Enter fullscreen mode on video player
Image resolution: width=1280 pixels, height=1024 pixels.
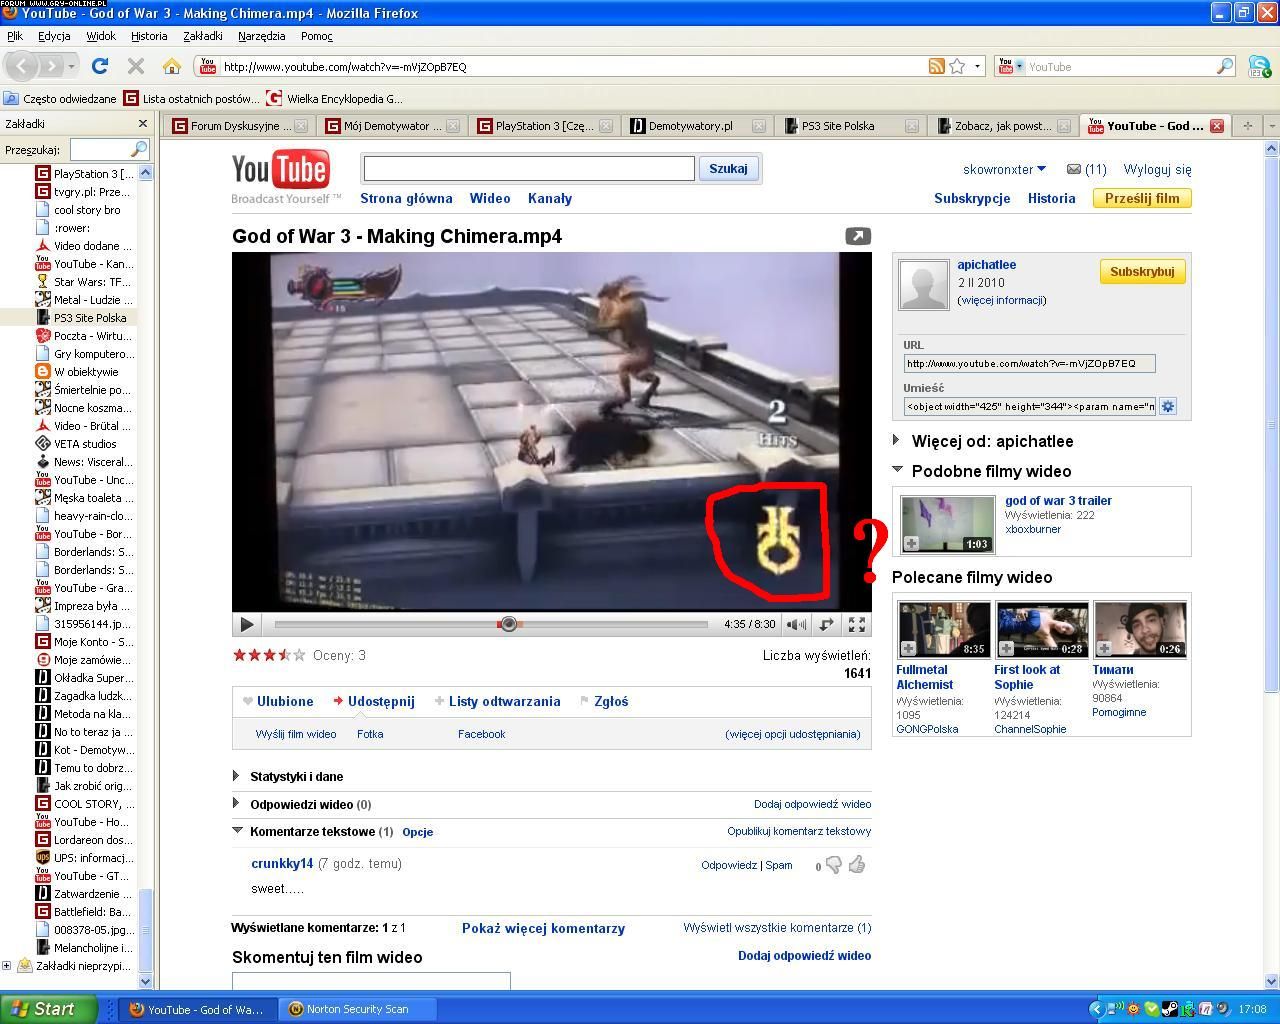(857, 624)
